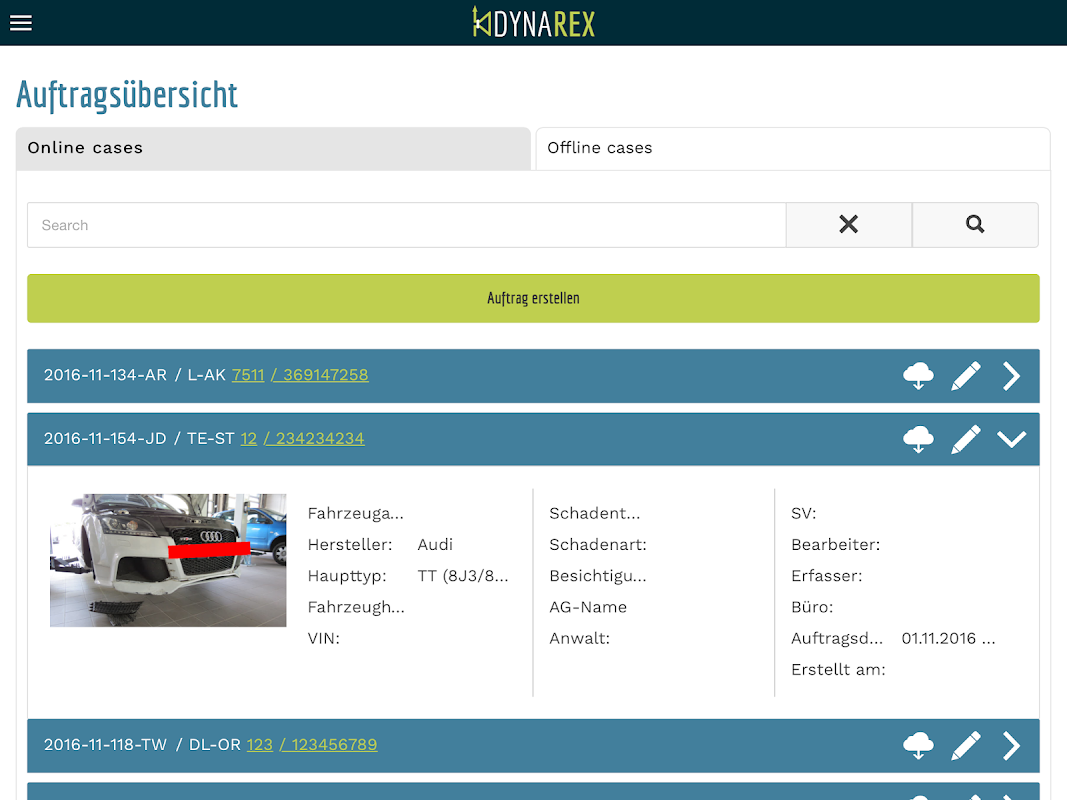Screen dimensions: 1067x800
Task: Expand case 2016-11-134-AR chevron
Action: pyautogui.click(x=1011, y=376)
